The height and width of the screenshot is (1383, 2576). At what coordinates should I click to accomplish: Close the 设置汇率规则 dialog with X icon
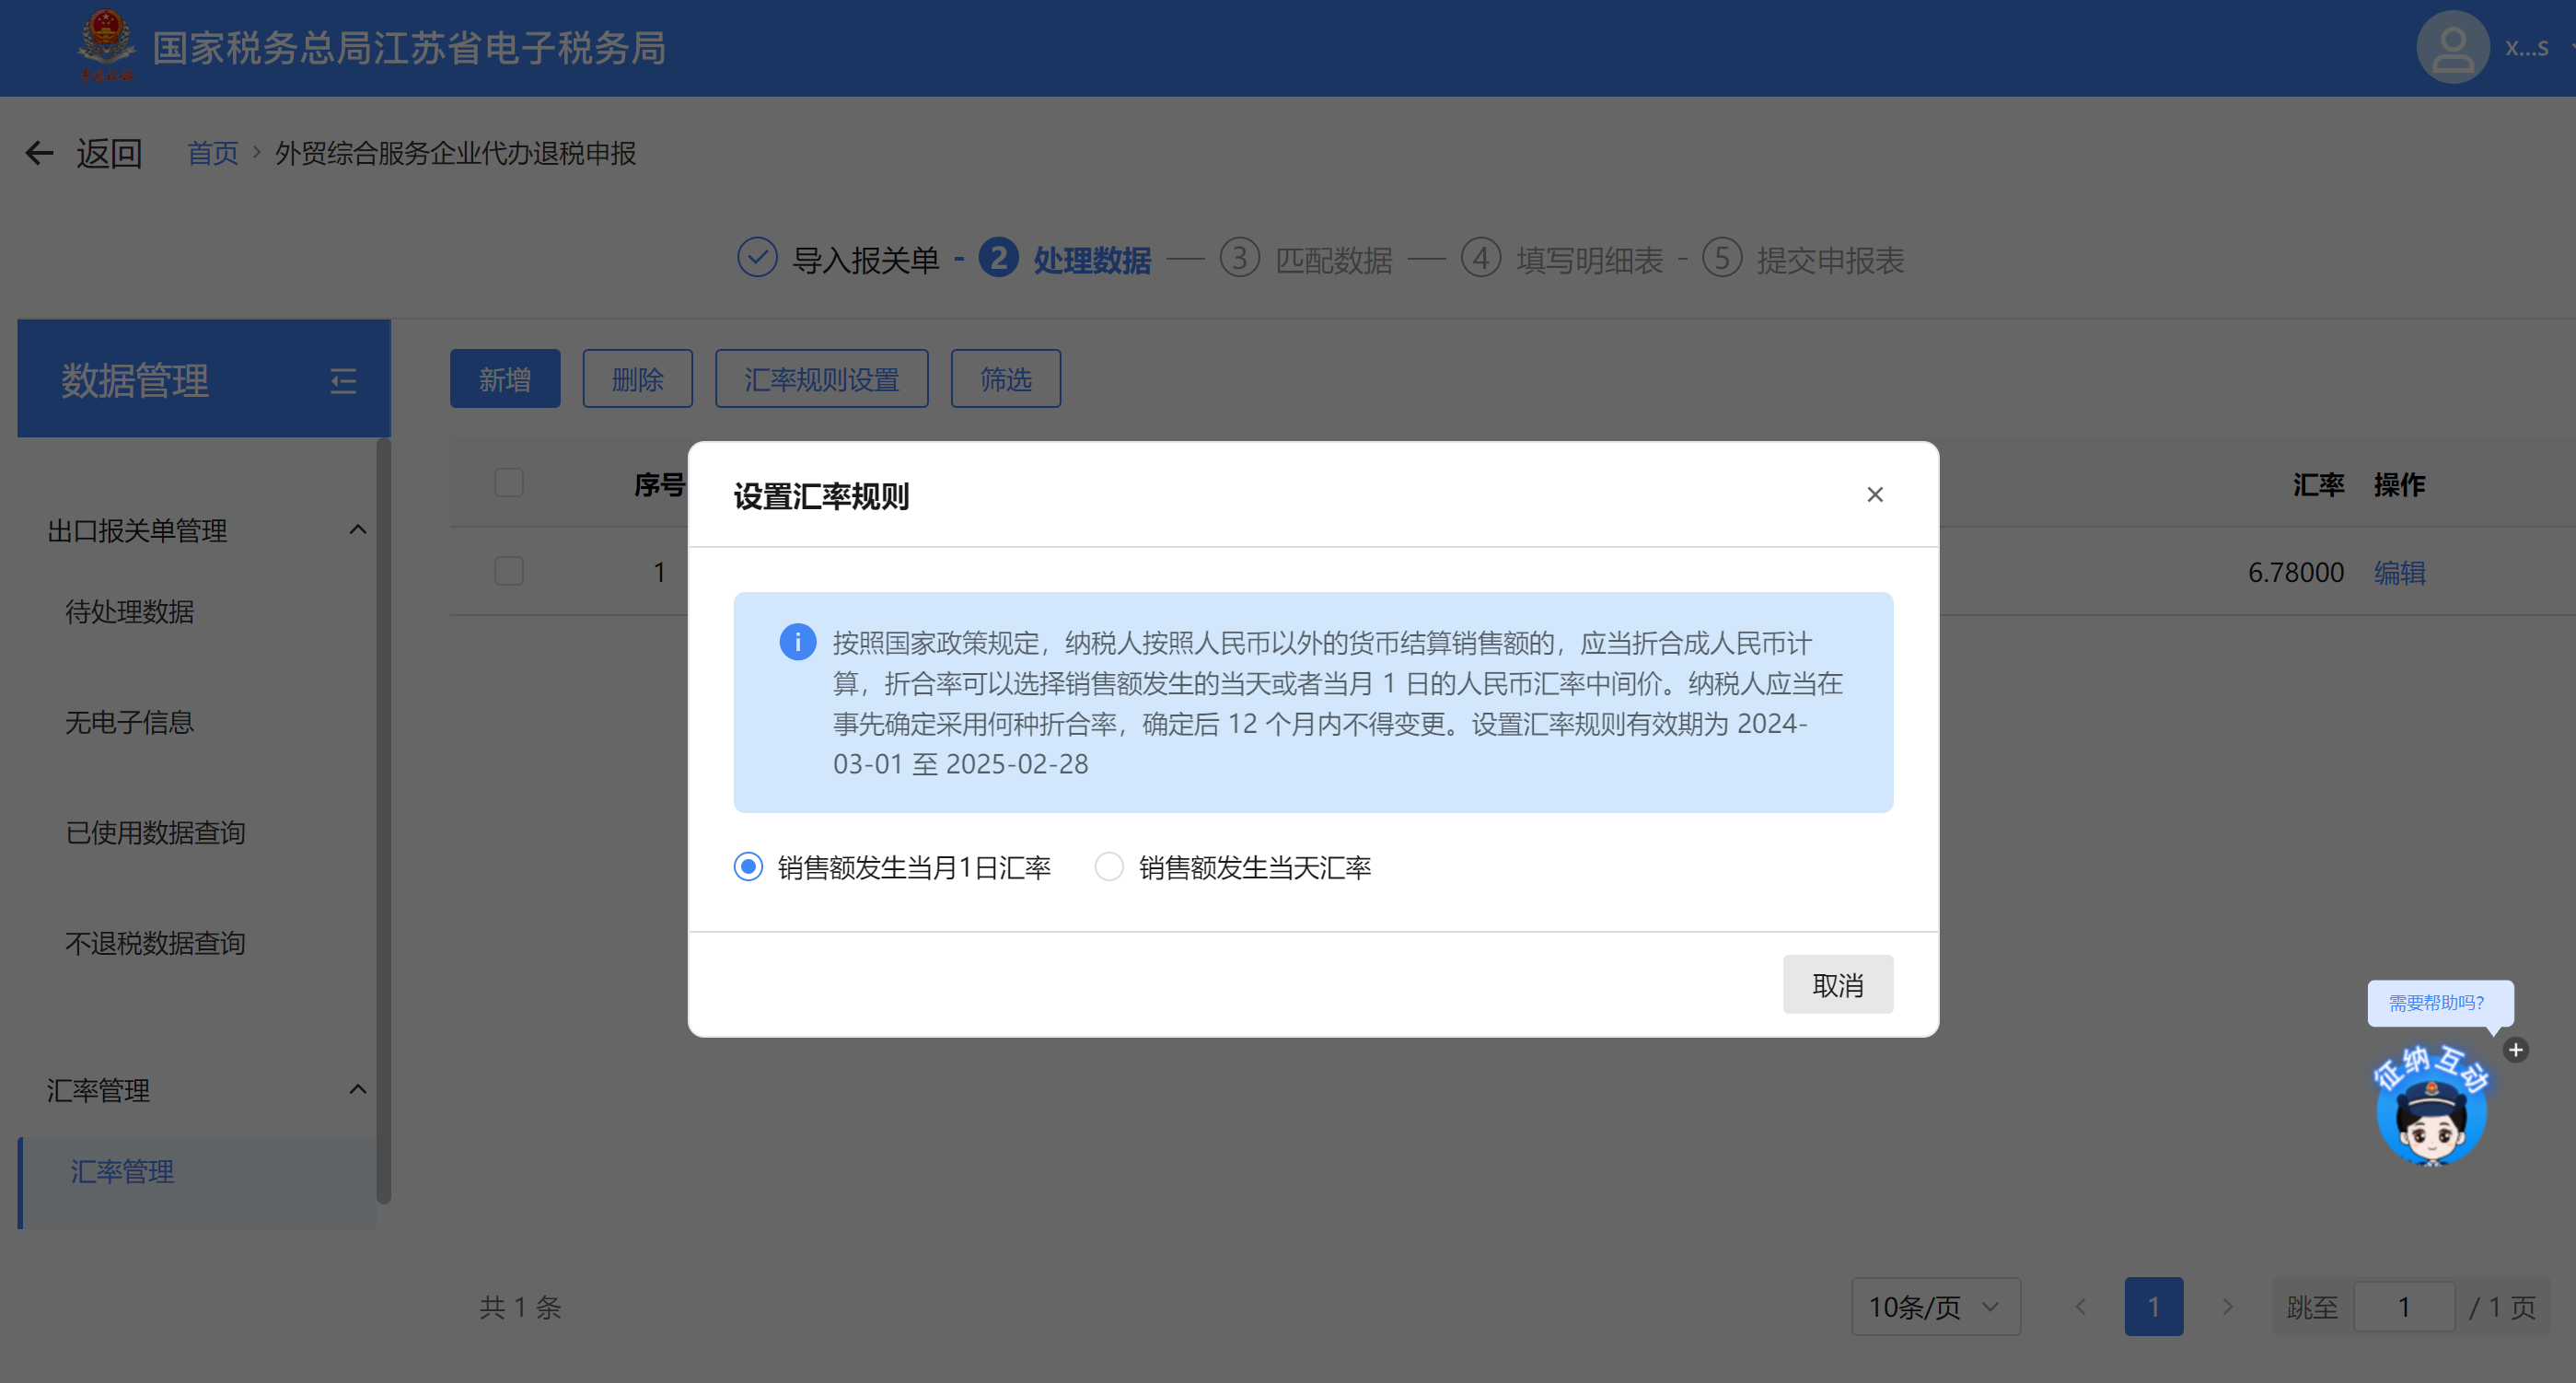(x=1874, y=495)
